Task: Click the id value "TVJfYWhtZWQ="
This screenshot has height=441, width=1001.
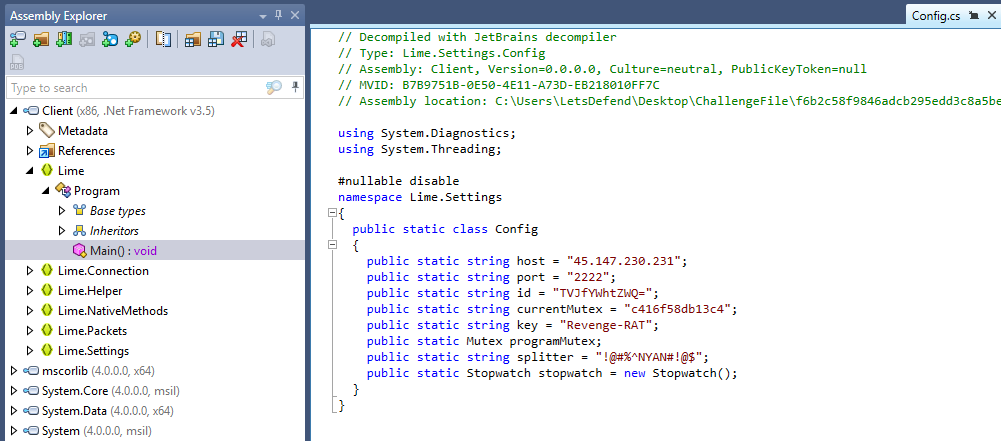Action: [x=602, y=293]
